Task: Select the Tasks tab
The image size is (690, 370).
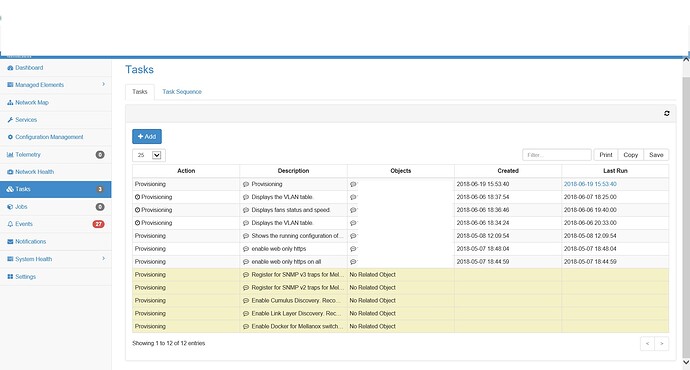Action: point(139,92)
